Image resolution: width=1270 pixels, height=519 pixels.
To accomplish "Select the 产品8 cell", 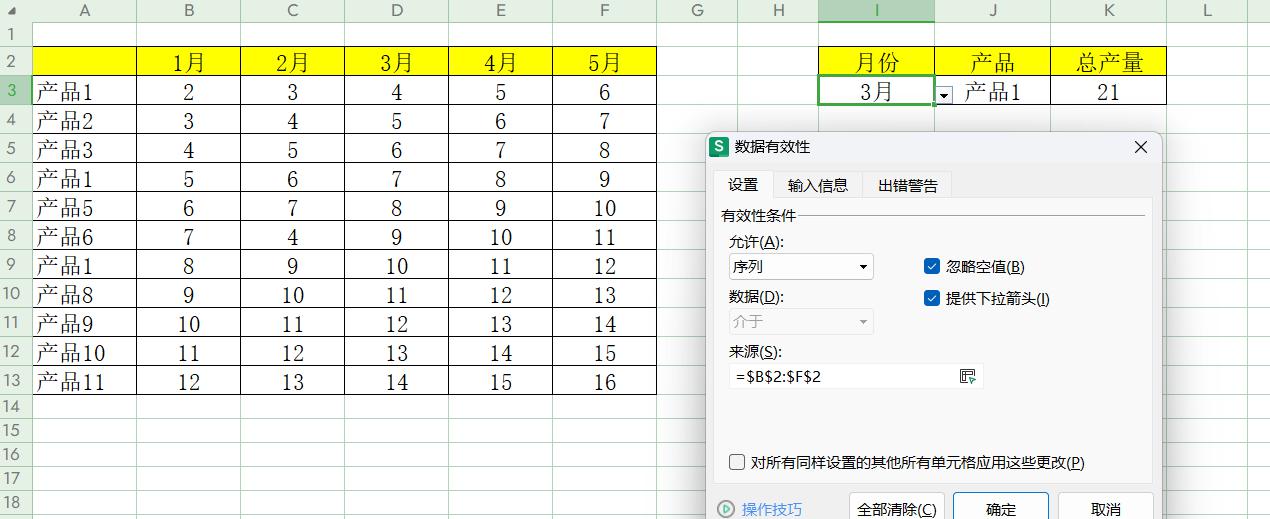I will (85, 295).
